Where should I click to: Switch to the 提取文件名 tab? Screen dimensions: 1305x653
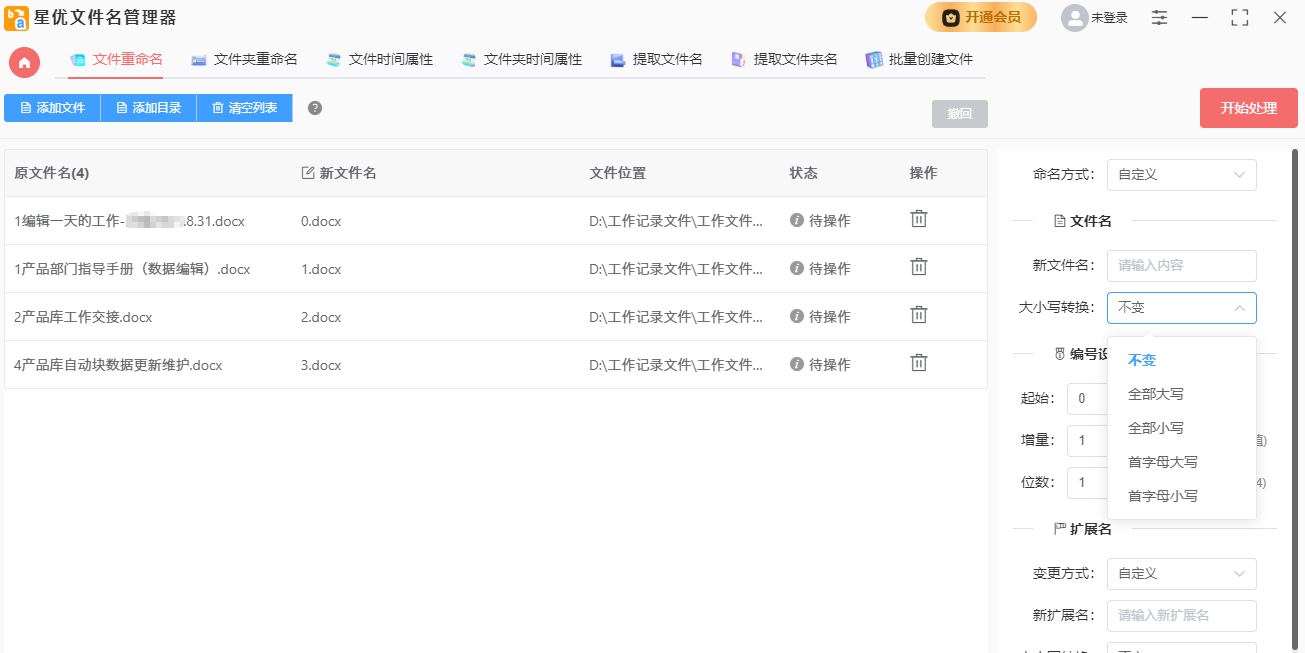656,60
